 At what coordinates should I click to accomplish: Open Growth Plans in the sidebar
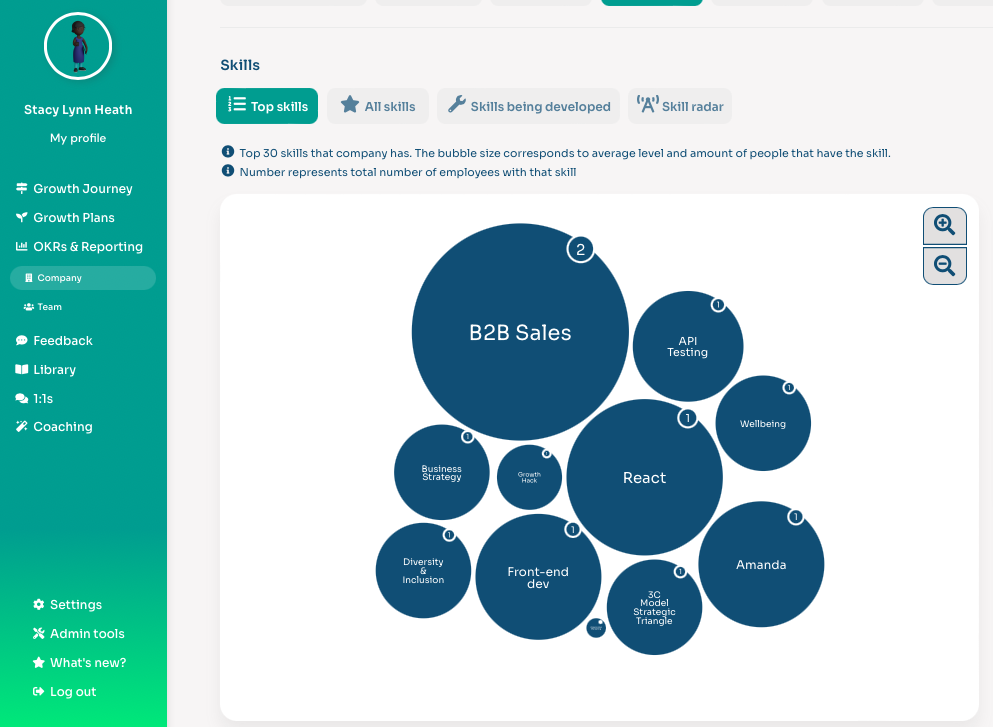tap(74, 217)
